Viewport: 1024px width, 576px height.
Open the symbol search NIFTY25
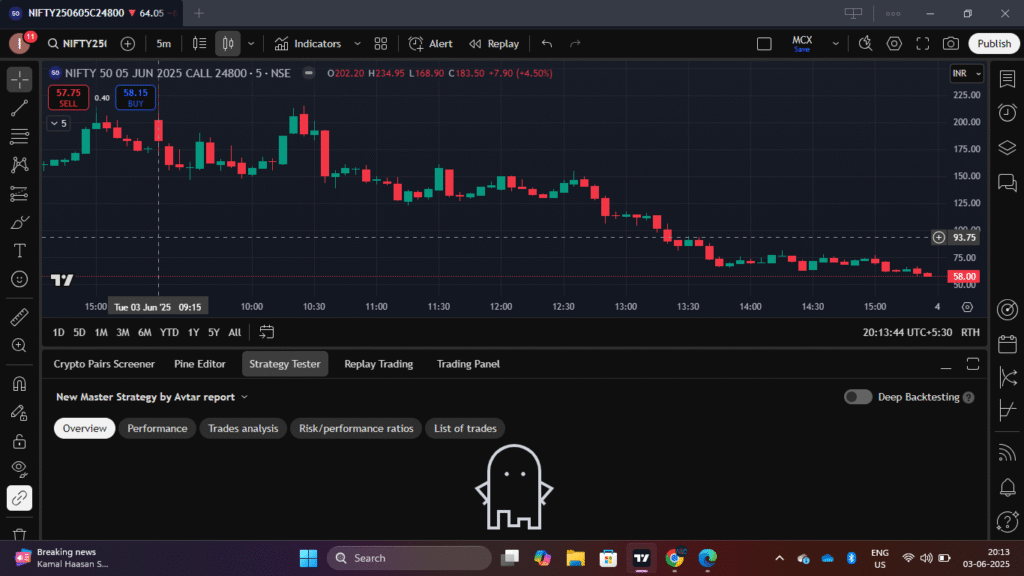coord(77,44)
